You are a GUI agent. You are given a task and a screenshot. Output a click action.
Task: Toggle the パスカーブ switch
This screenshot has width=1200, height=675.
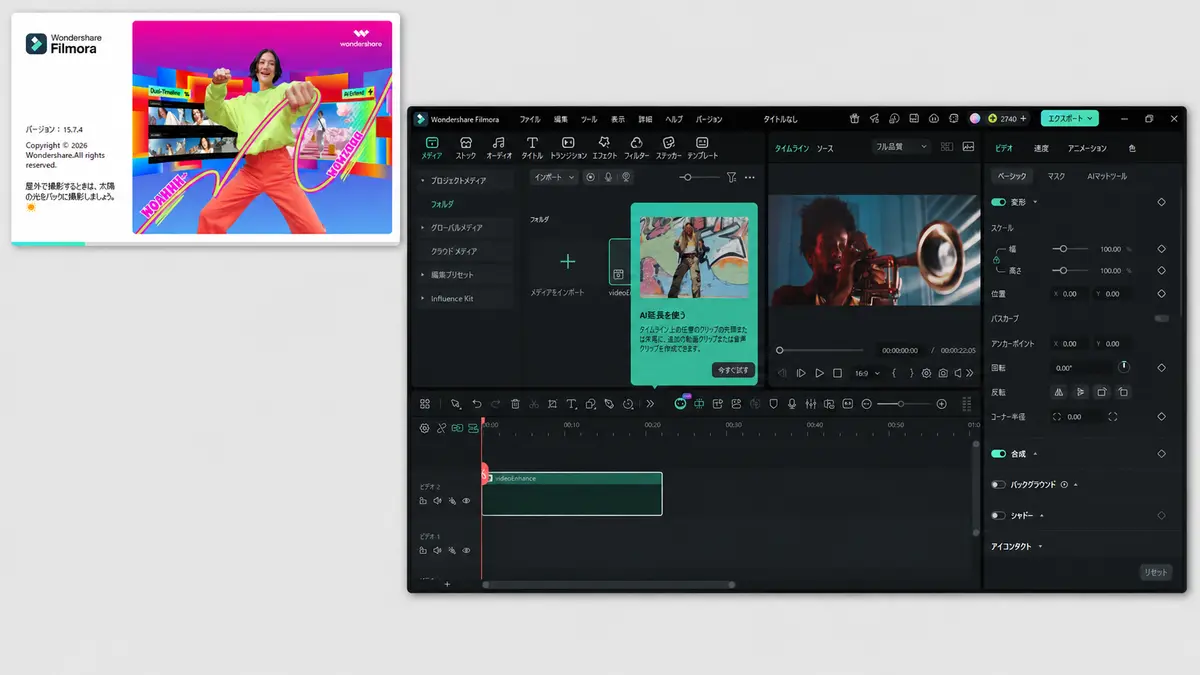(1161, 319)
